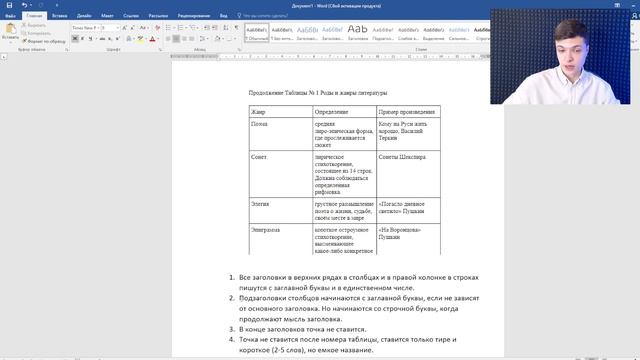Viewport: 640px width, 360px height.
Task: Apply the Подзаголовок style
Action: (383, 33)
